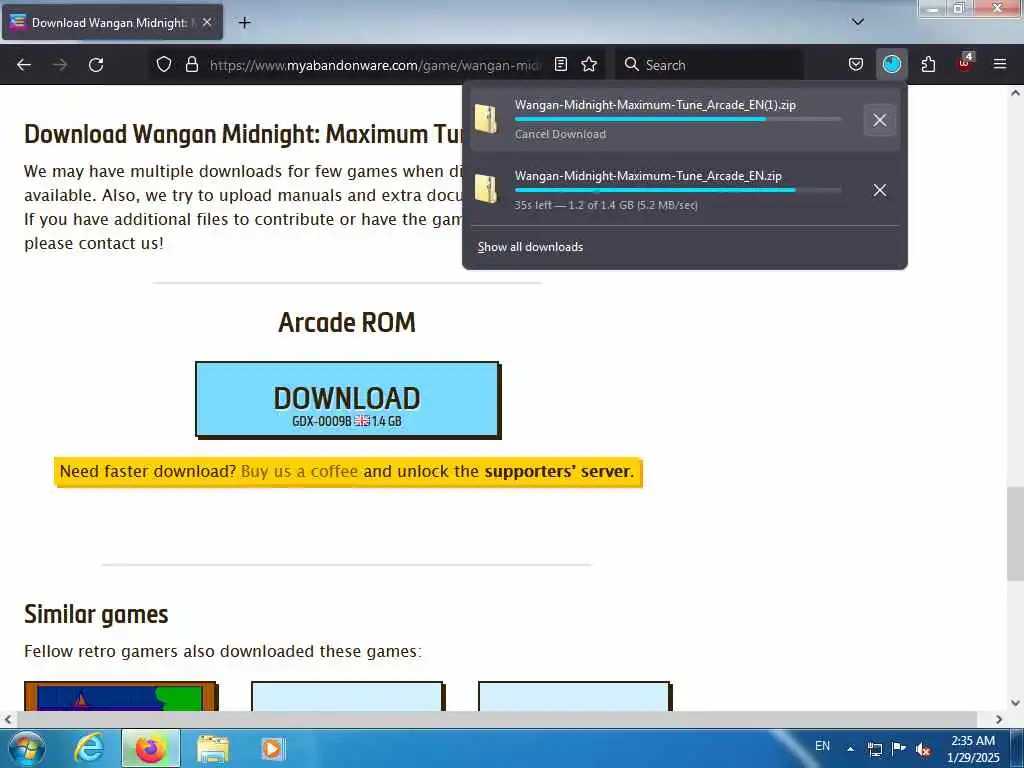Expand the list all tabs chevron
The height and width of the screenshot is (768, 1024).
[858, 22]
